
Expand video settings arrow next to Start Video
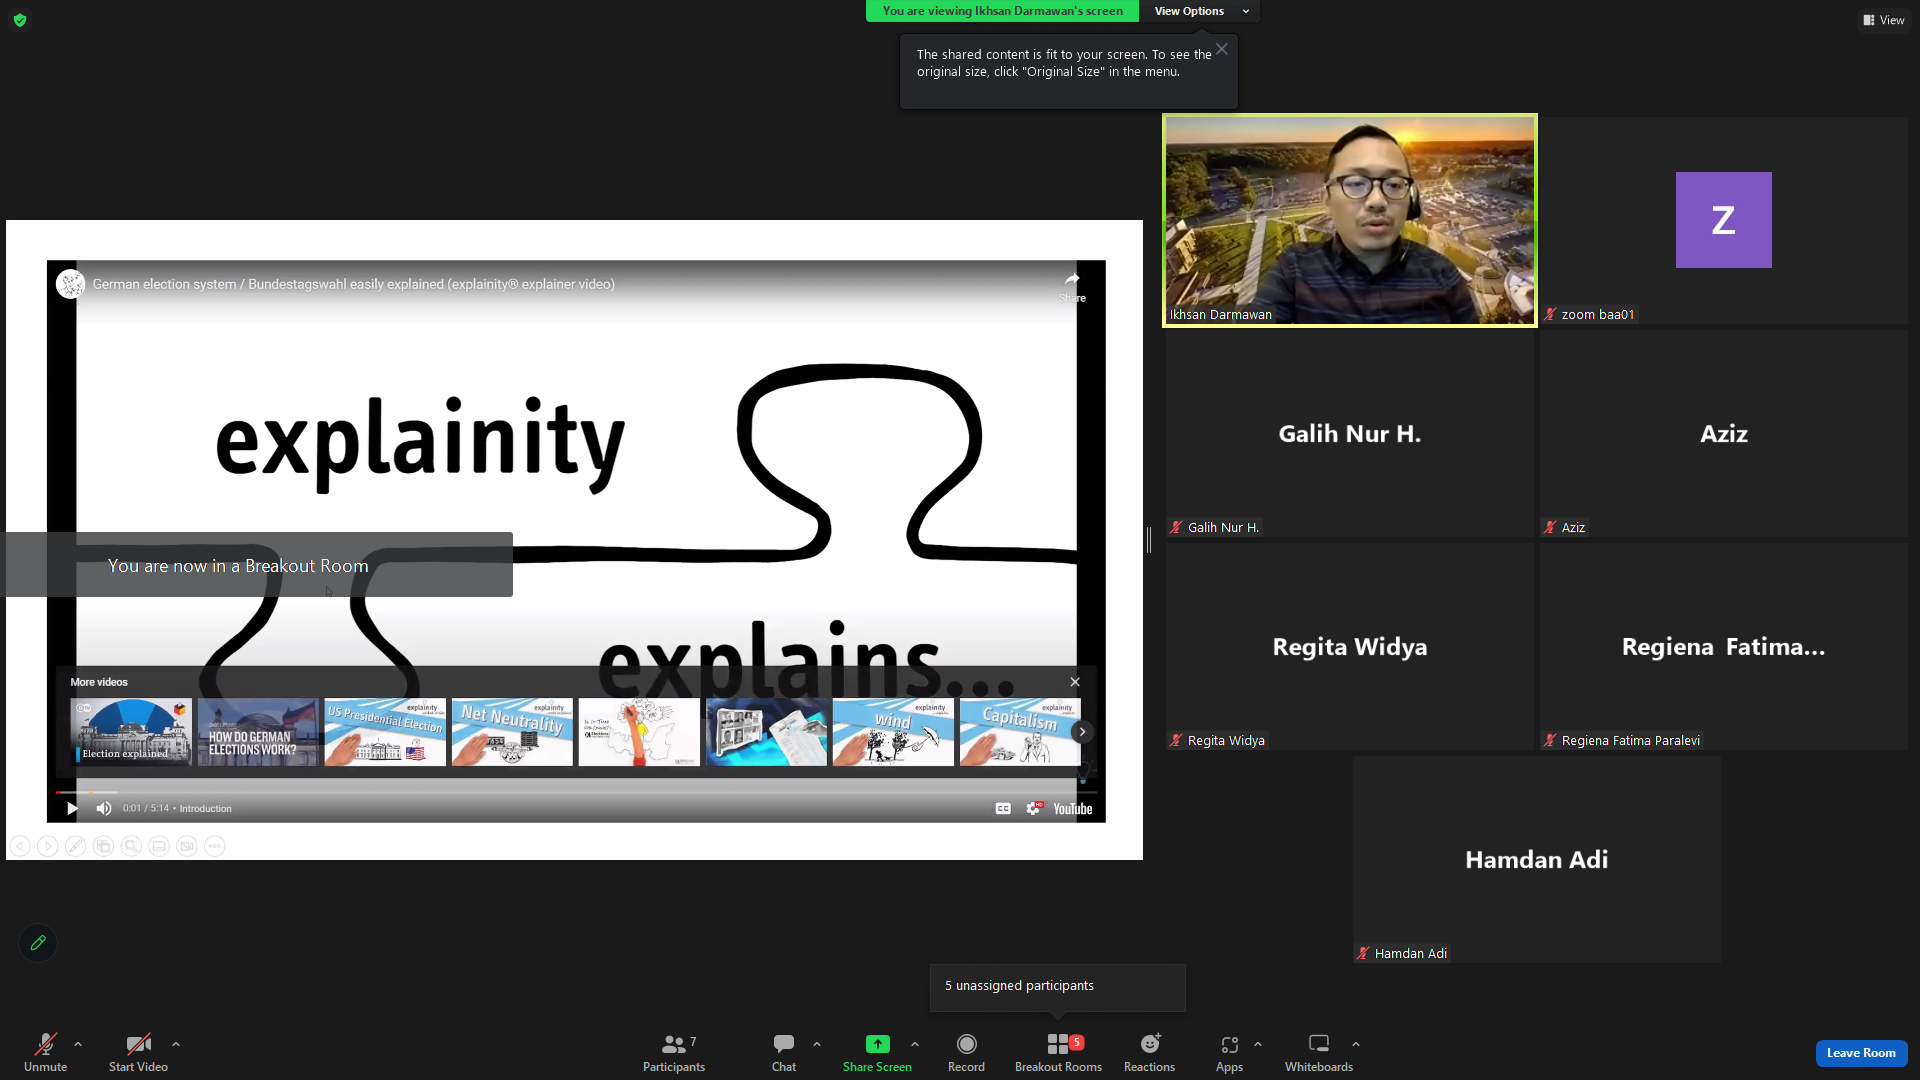click(x=176, y=1044)
